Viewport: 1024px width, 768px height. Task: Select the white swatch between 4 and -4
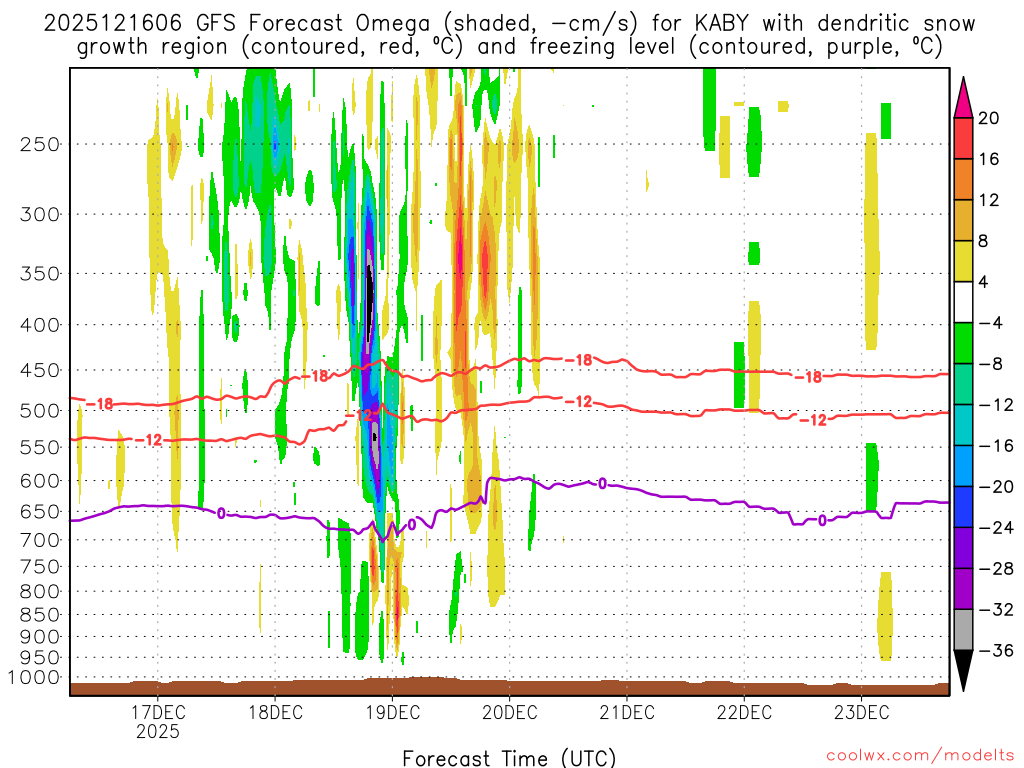[x=964, y=302]
